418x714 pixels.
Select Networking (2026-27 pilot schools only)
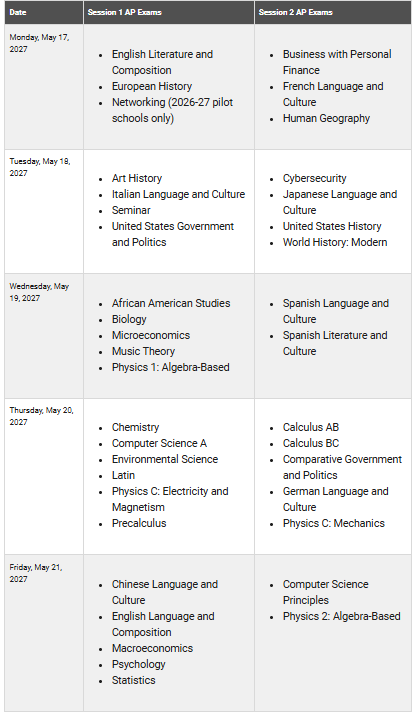pyautogui.click(x=172, y=110)
